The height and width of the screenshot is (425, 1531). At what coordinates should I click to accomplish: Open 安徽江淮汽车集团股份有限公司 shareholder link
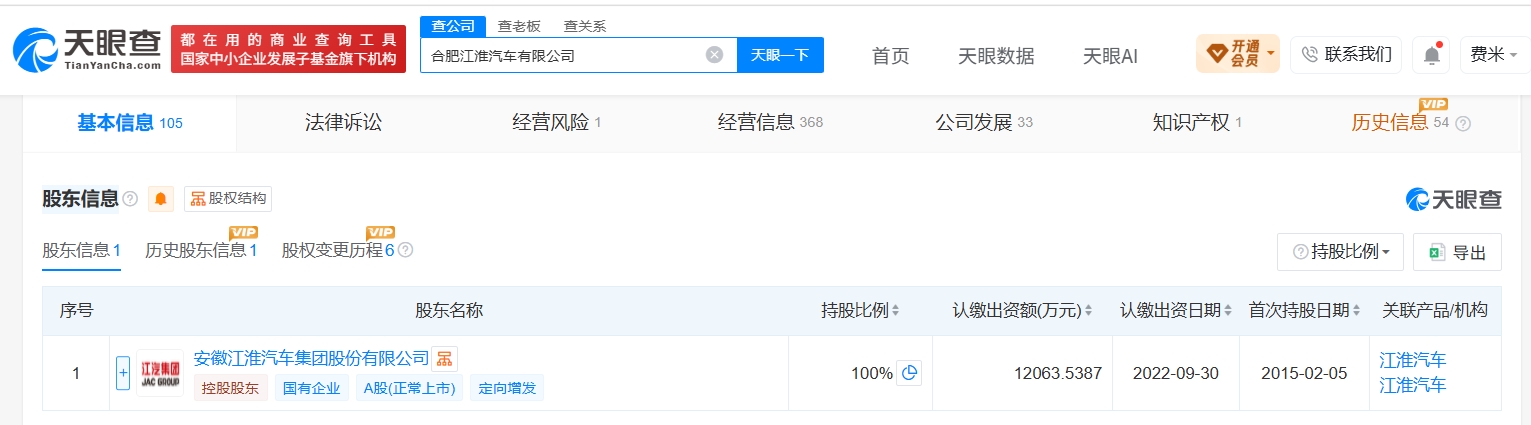point(311,358)
